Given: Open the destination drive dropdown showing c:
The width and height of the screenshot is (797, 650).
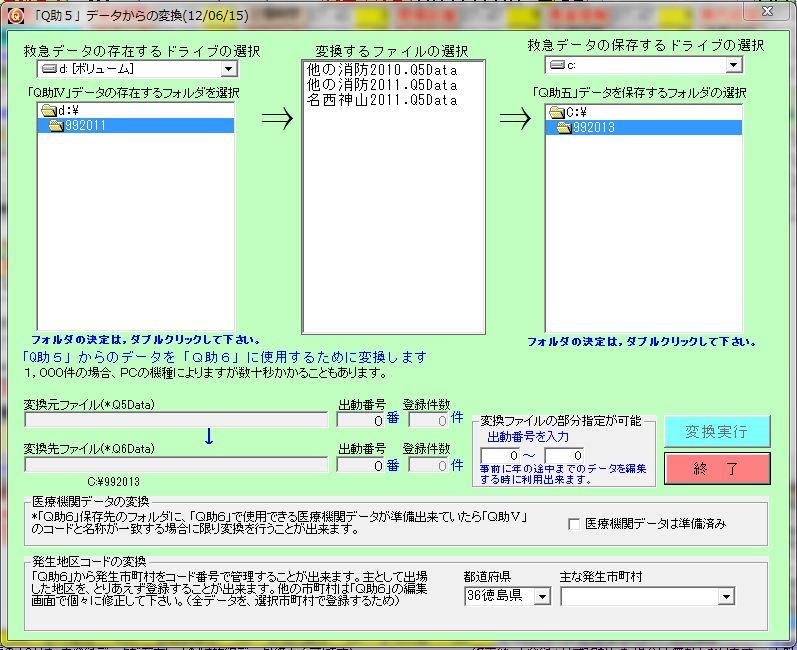Looking at the screenshot, I should pyautogui.click(x=734, y=65).
